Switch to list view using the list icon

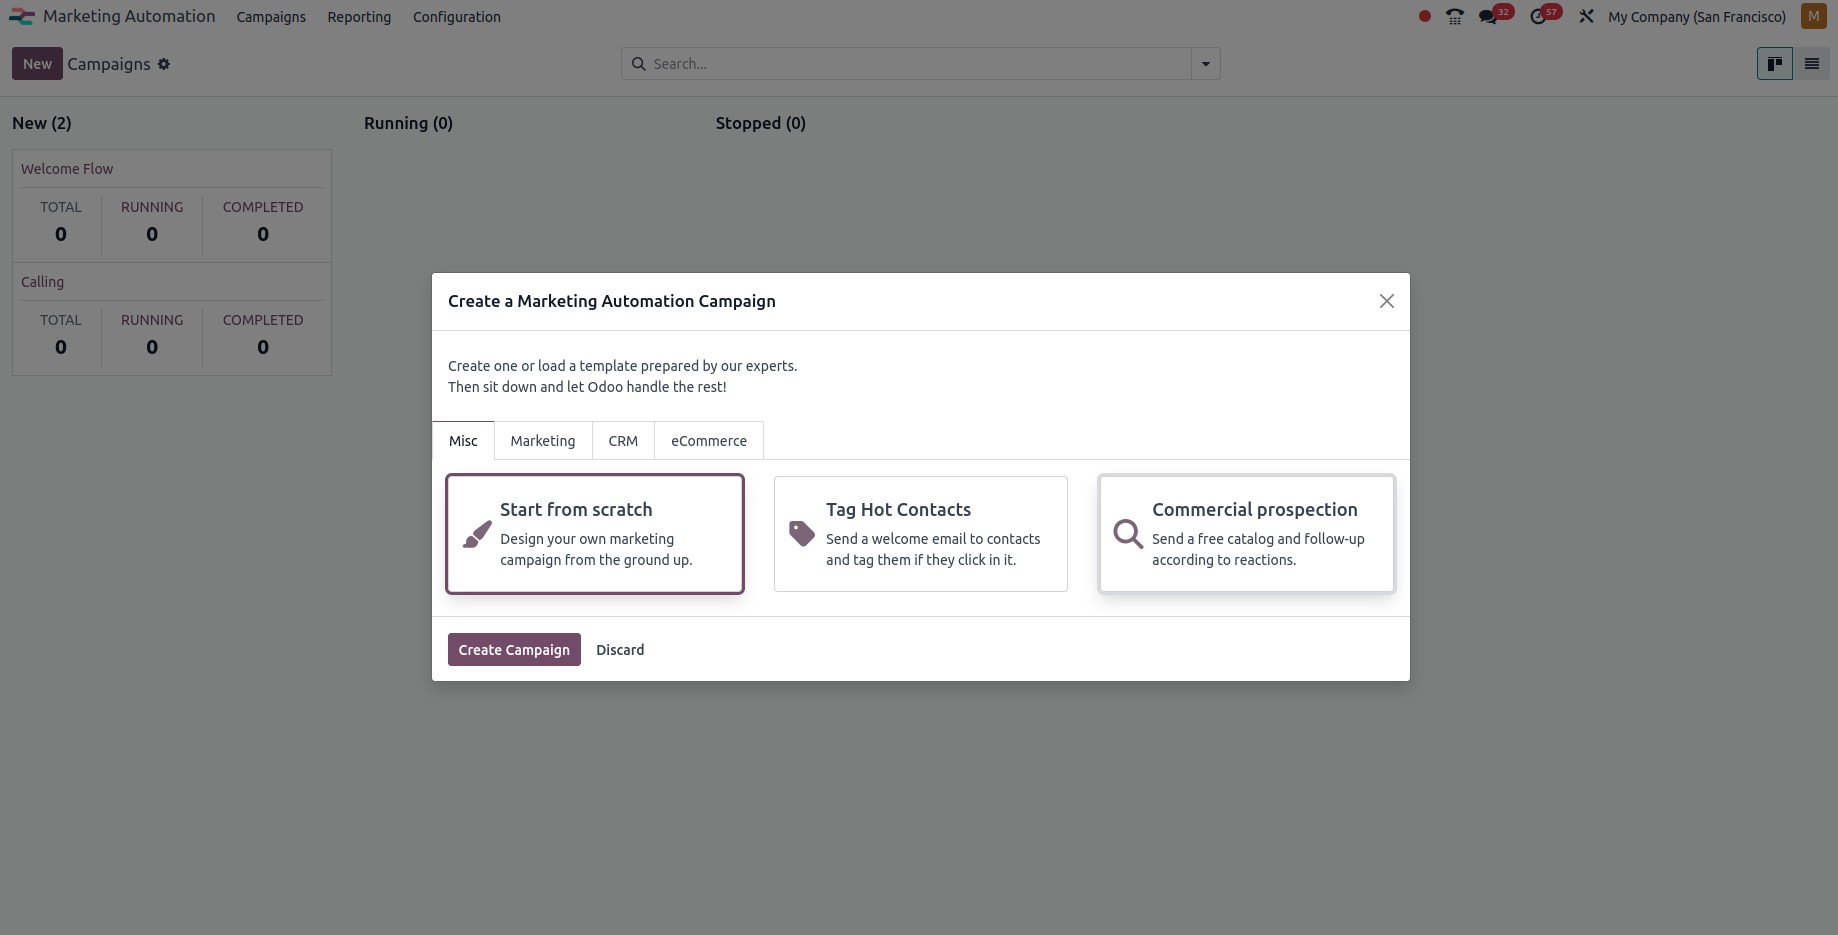[1811, 63]
